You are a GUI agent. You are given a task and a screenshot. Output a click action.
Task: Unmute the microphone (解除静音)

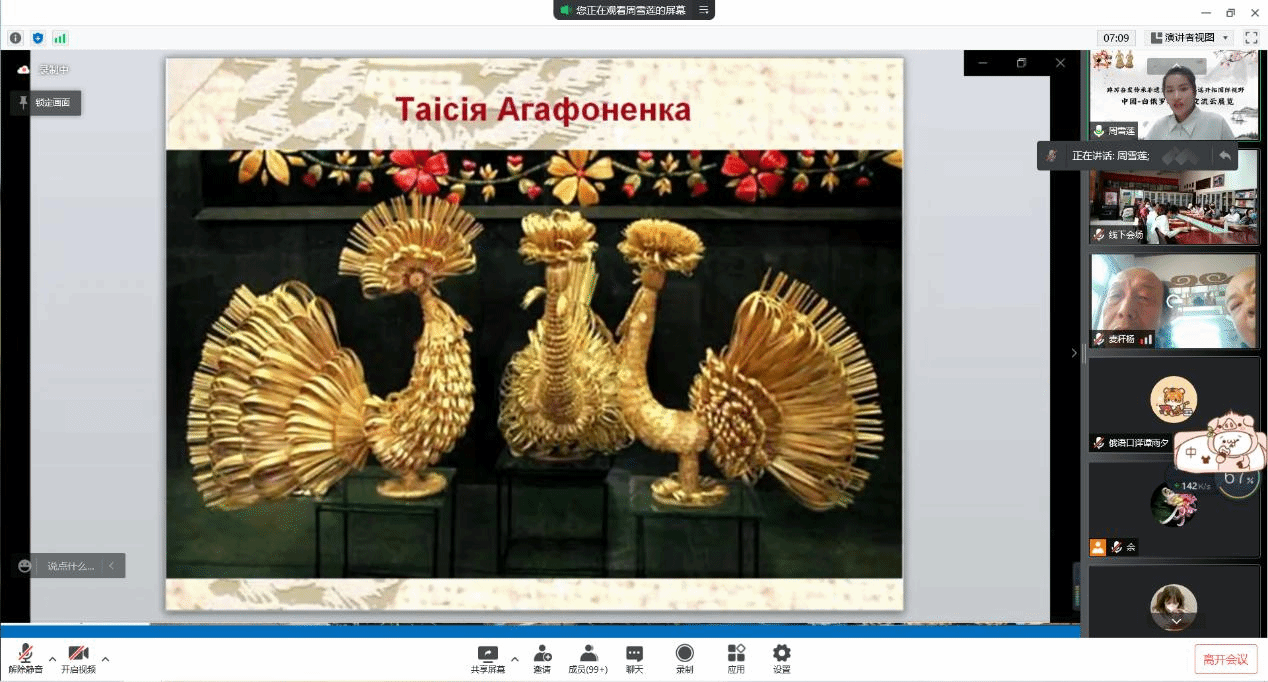25,657
